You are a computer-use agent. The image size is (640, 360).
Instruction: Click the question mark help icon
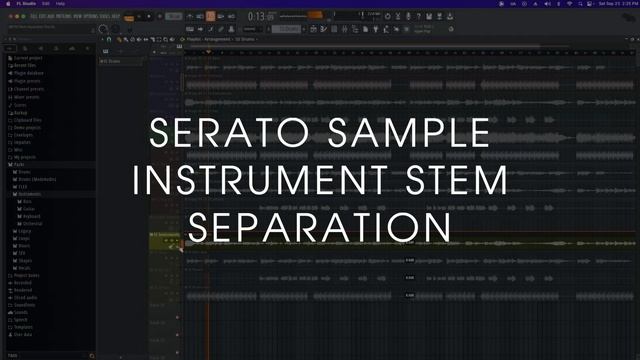418,16
